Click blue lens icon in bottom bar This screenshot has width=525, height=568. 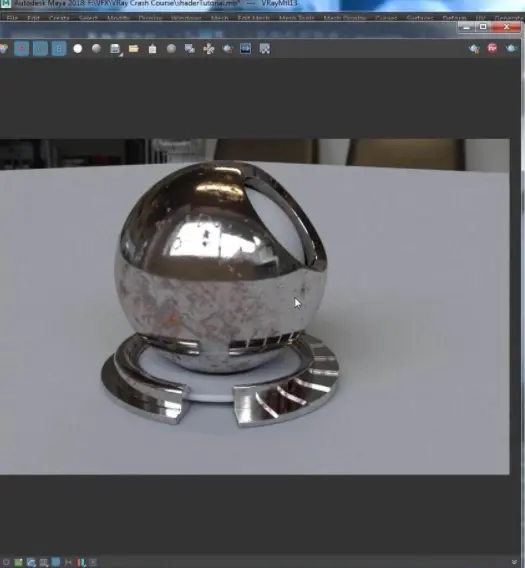31,562
